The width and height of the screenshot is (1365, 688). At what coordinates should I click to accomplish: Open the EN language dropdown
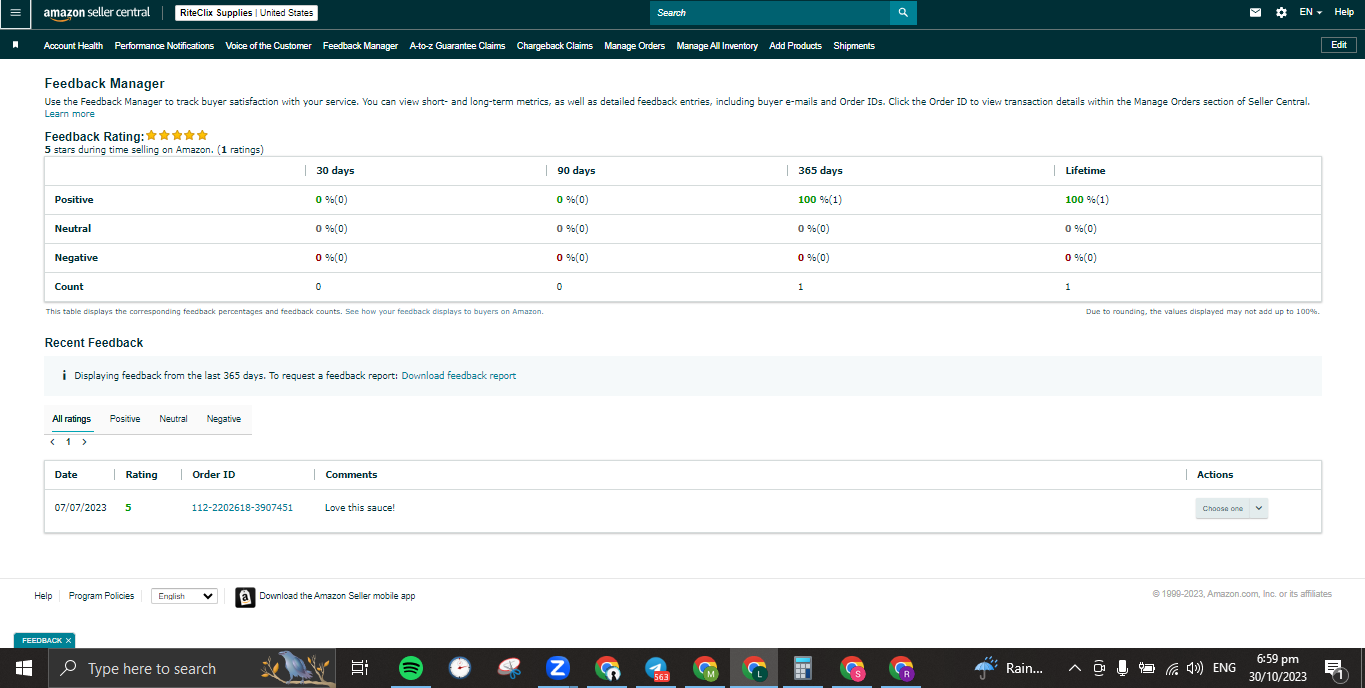click(x=1310, y=12)
